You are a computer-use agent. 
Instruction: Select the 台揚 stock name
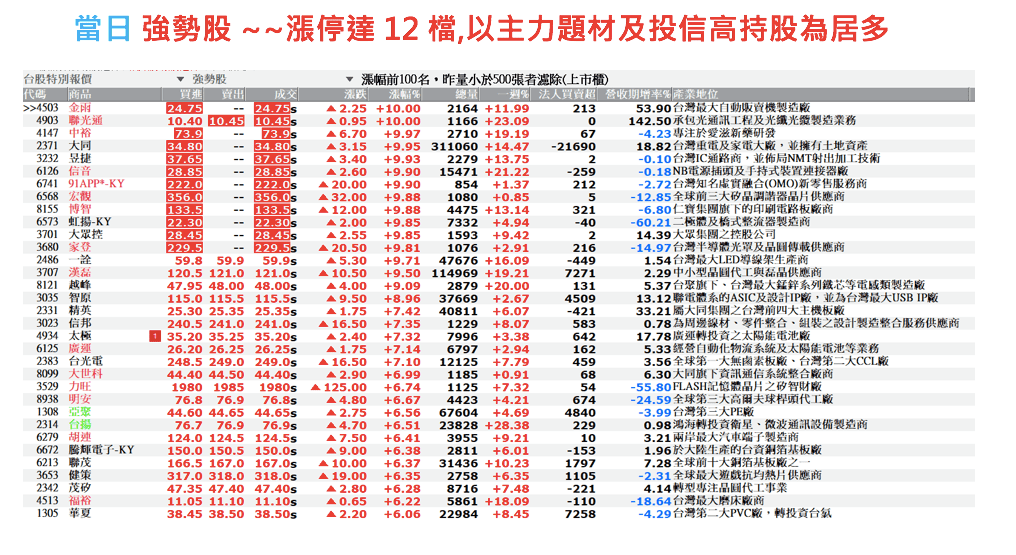(x=78, y=425)
